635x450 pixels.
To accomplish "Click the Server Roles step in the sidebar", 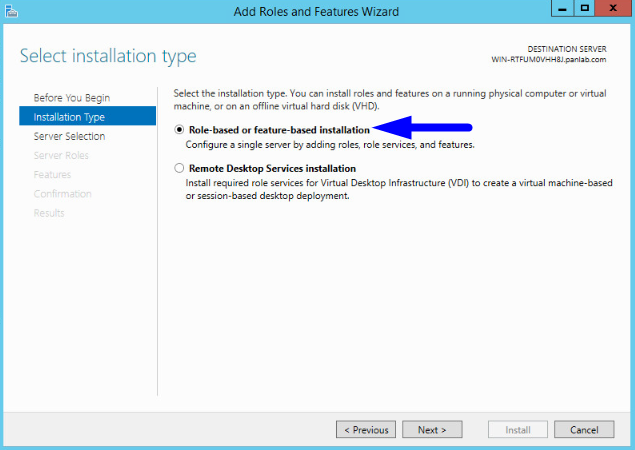I will point(61,155).
